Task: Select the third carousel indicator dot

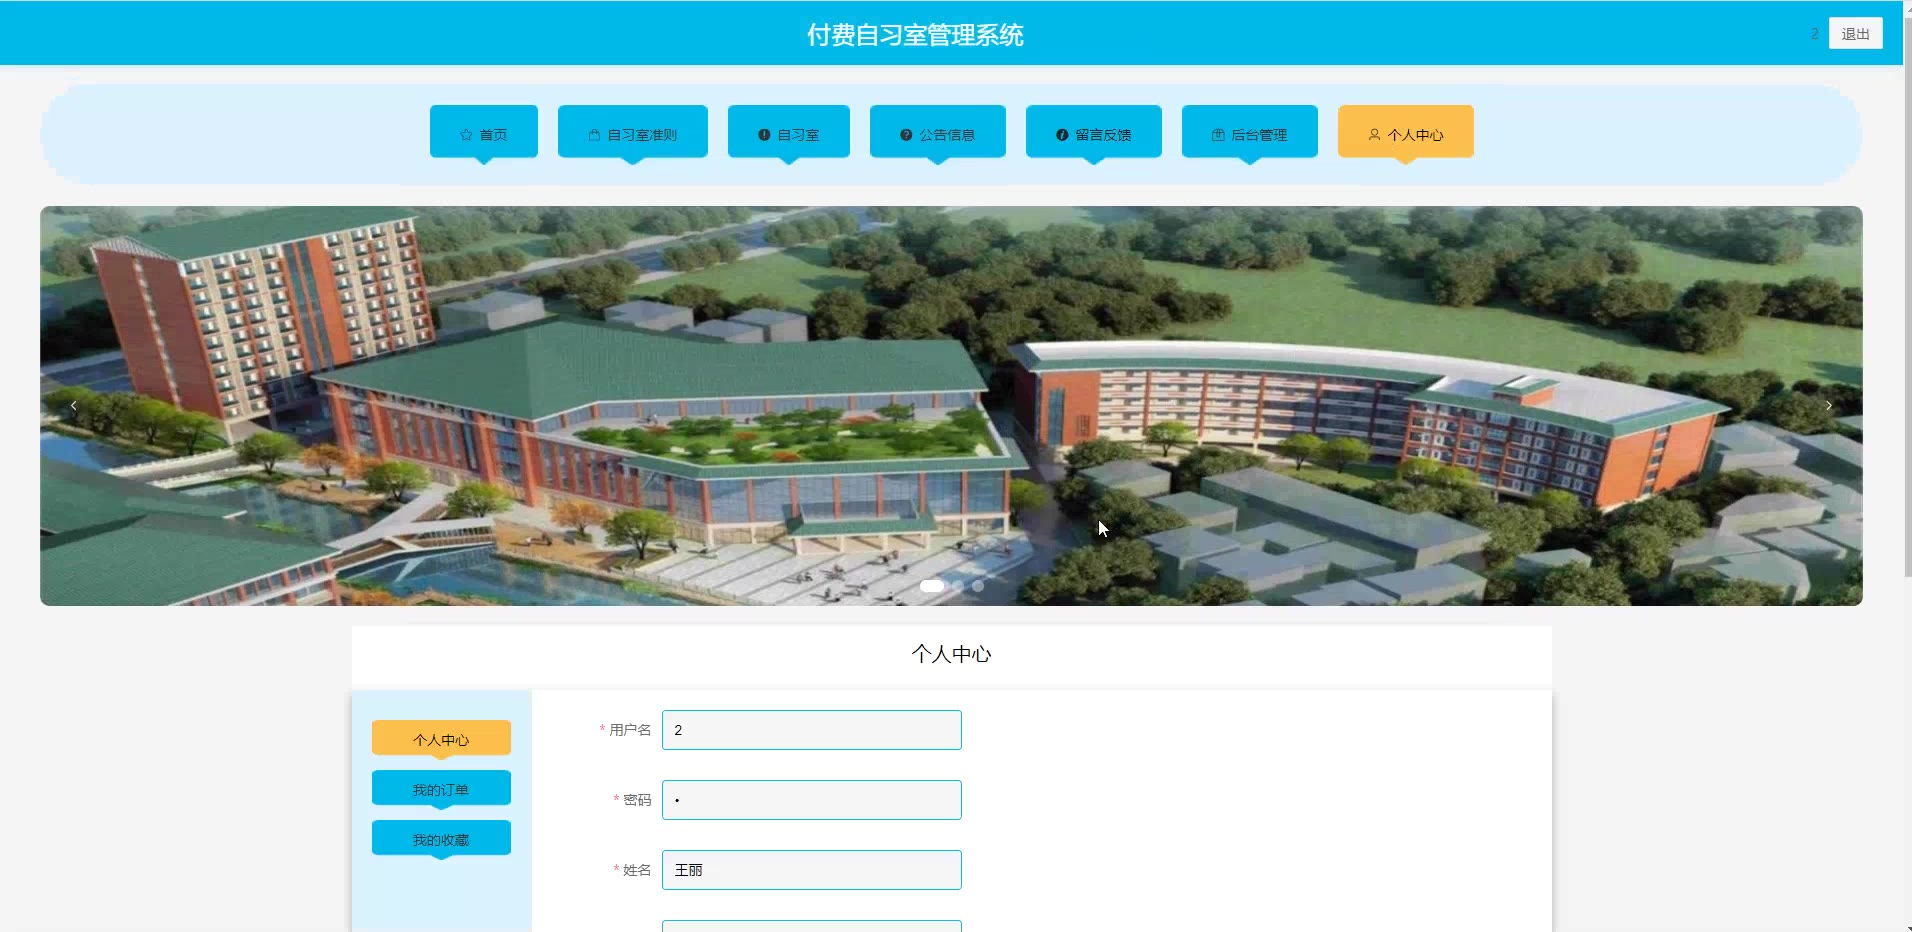Action: (x=978, y=586)
